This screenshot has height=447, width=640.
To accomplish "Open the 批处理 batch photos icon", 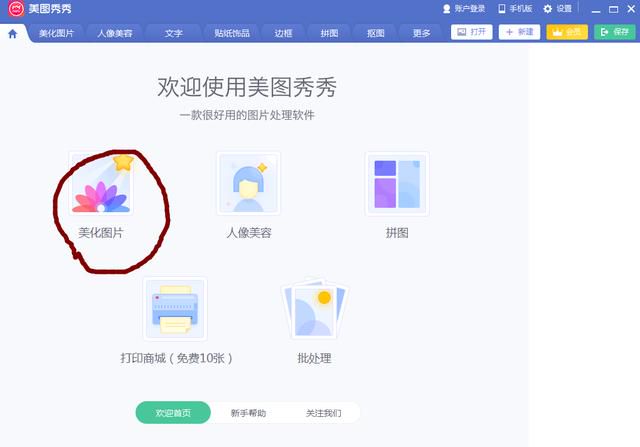I will coord(314,309).
